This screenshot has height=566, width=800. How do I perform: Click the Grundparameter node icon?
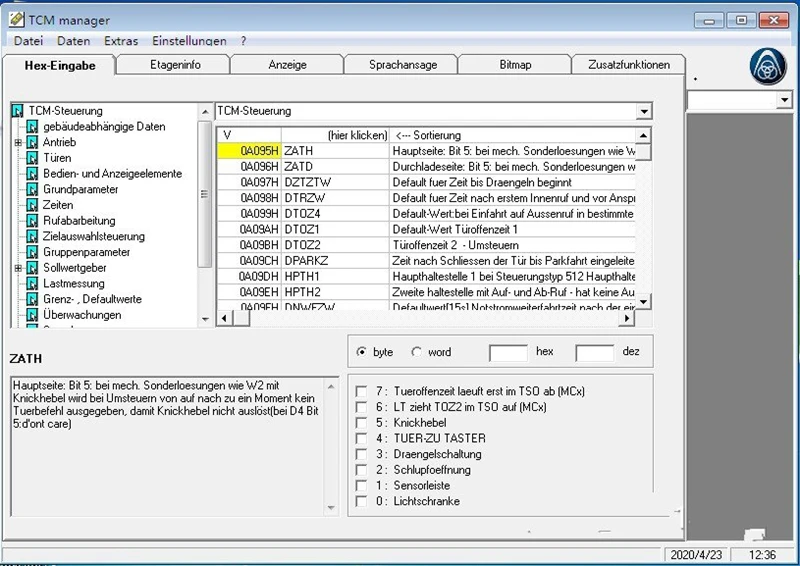point(32,189)
